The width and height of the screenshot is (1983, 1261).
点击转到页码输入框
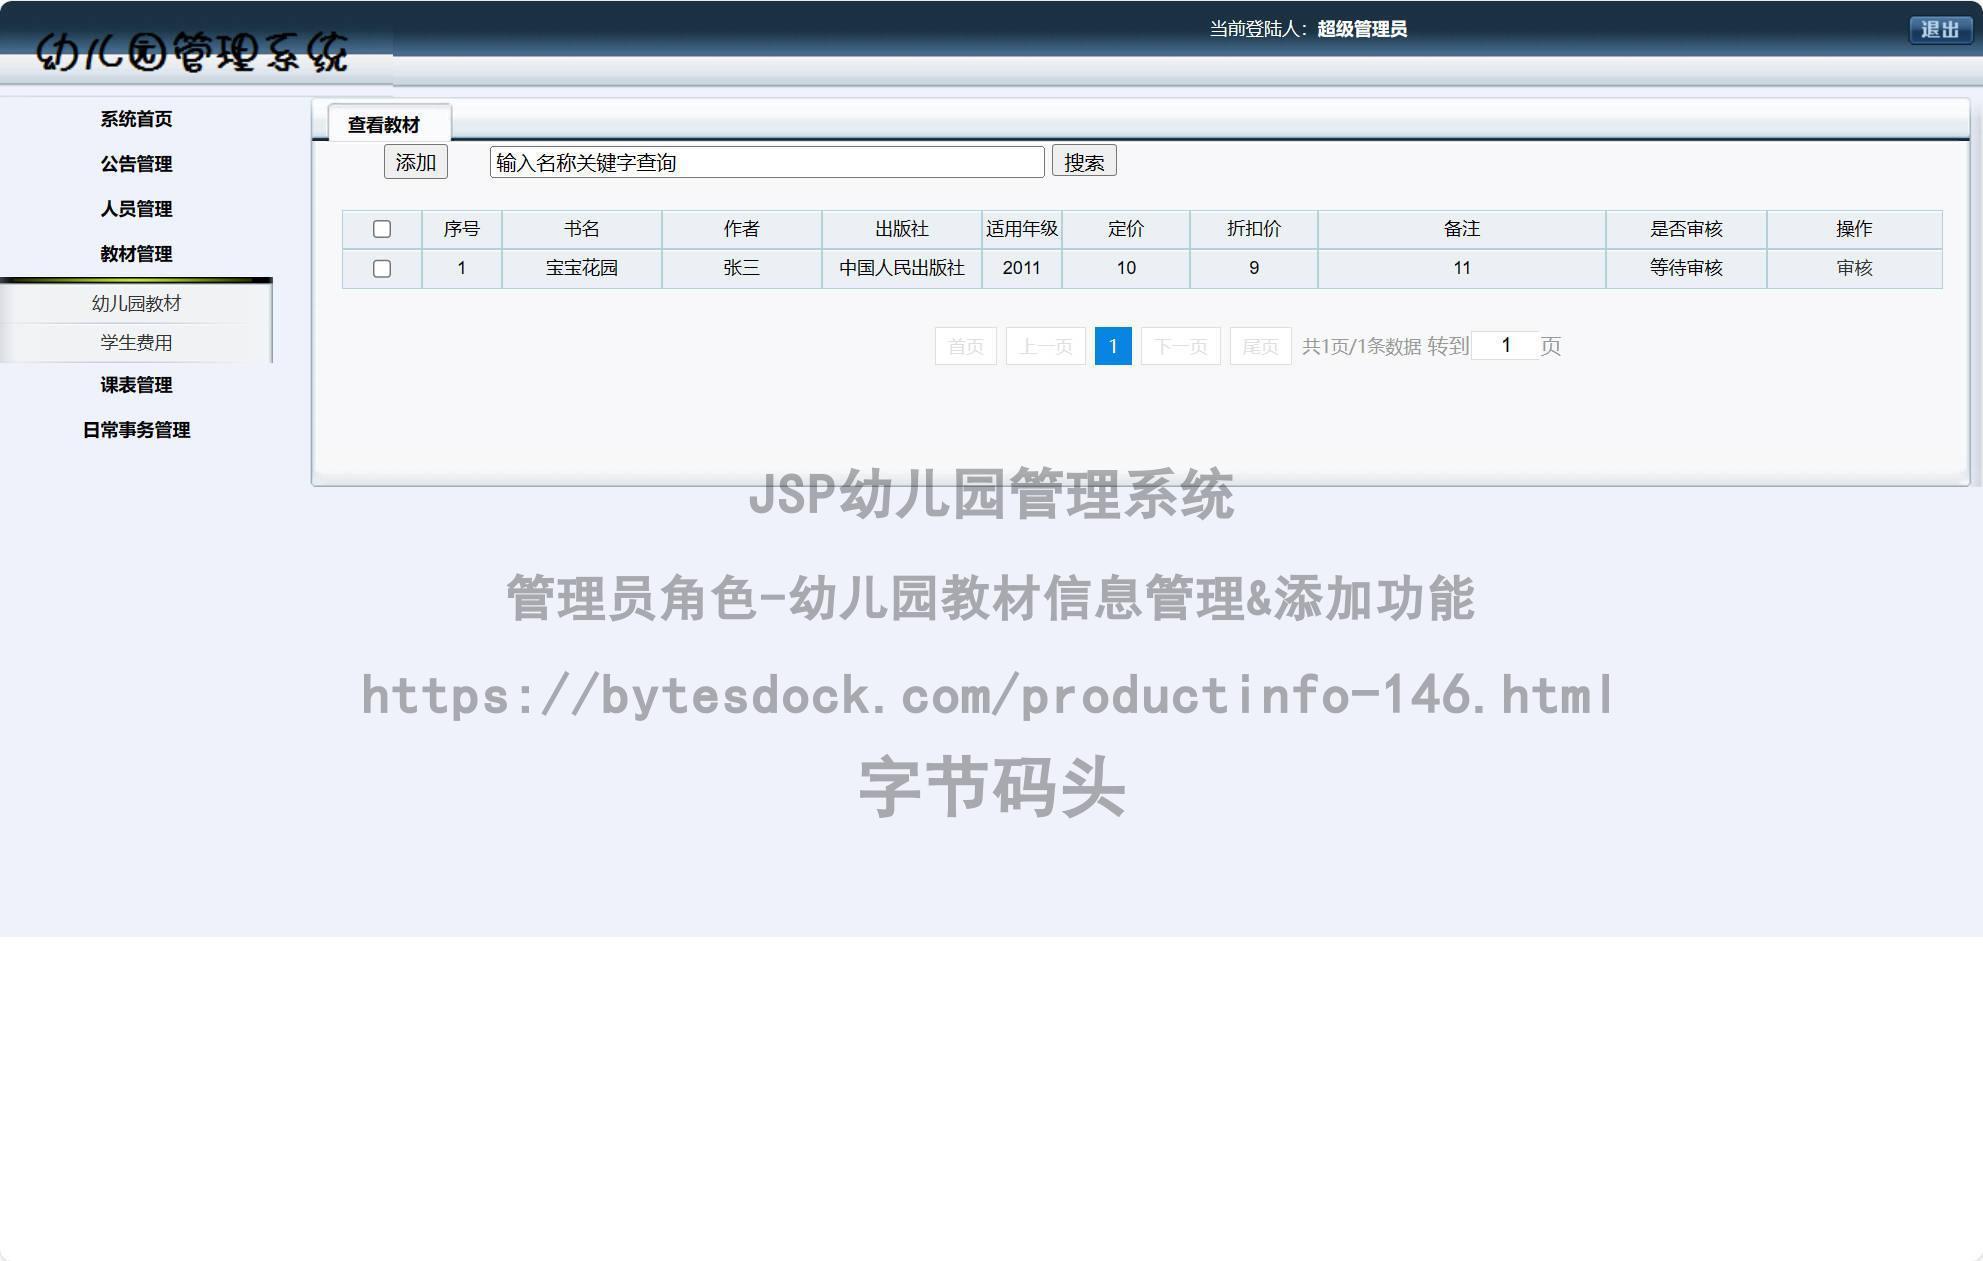coord(1506,344)
